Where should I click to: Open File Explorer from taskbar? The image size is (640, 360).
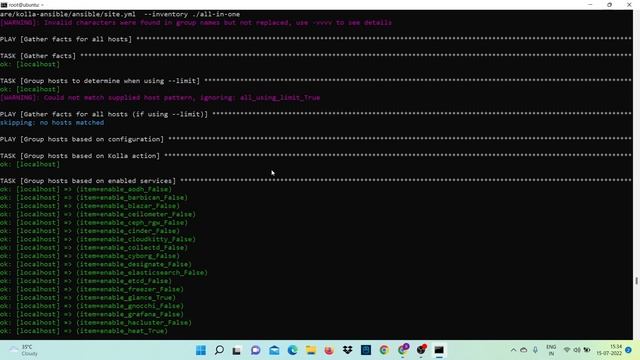click(x=311, y=350)
